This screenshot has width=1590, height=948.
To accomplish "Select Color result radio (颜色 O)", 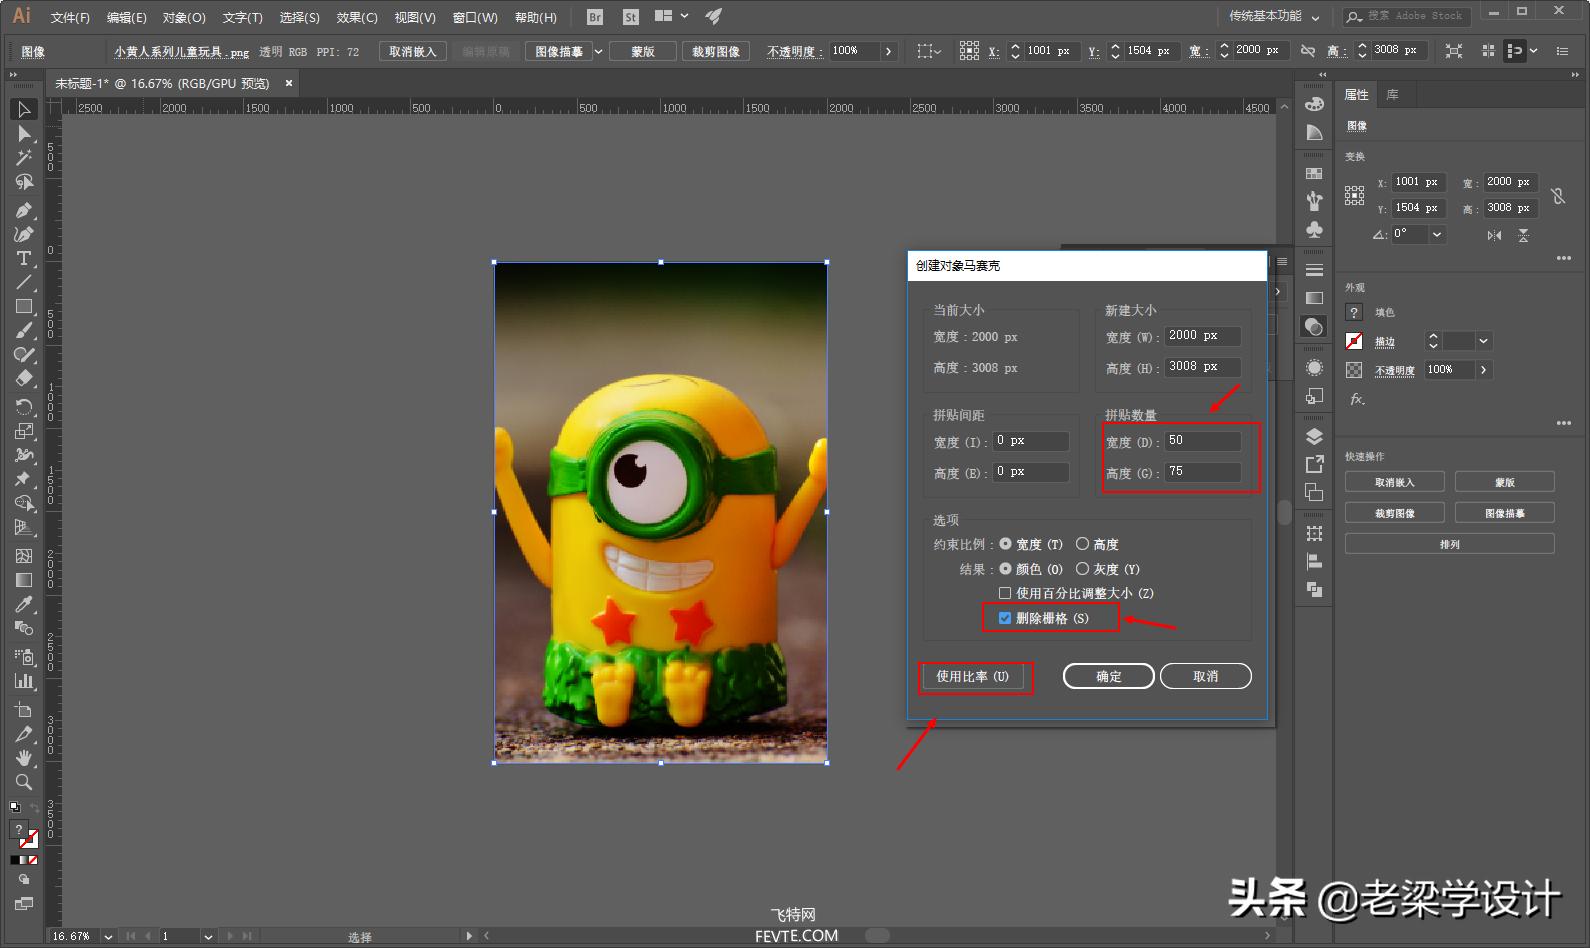I will tap(1005, 569).
